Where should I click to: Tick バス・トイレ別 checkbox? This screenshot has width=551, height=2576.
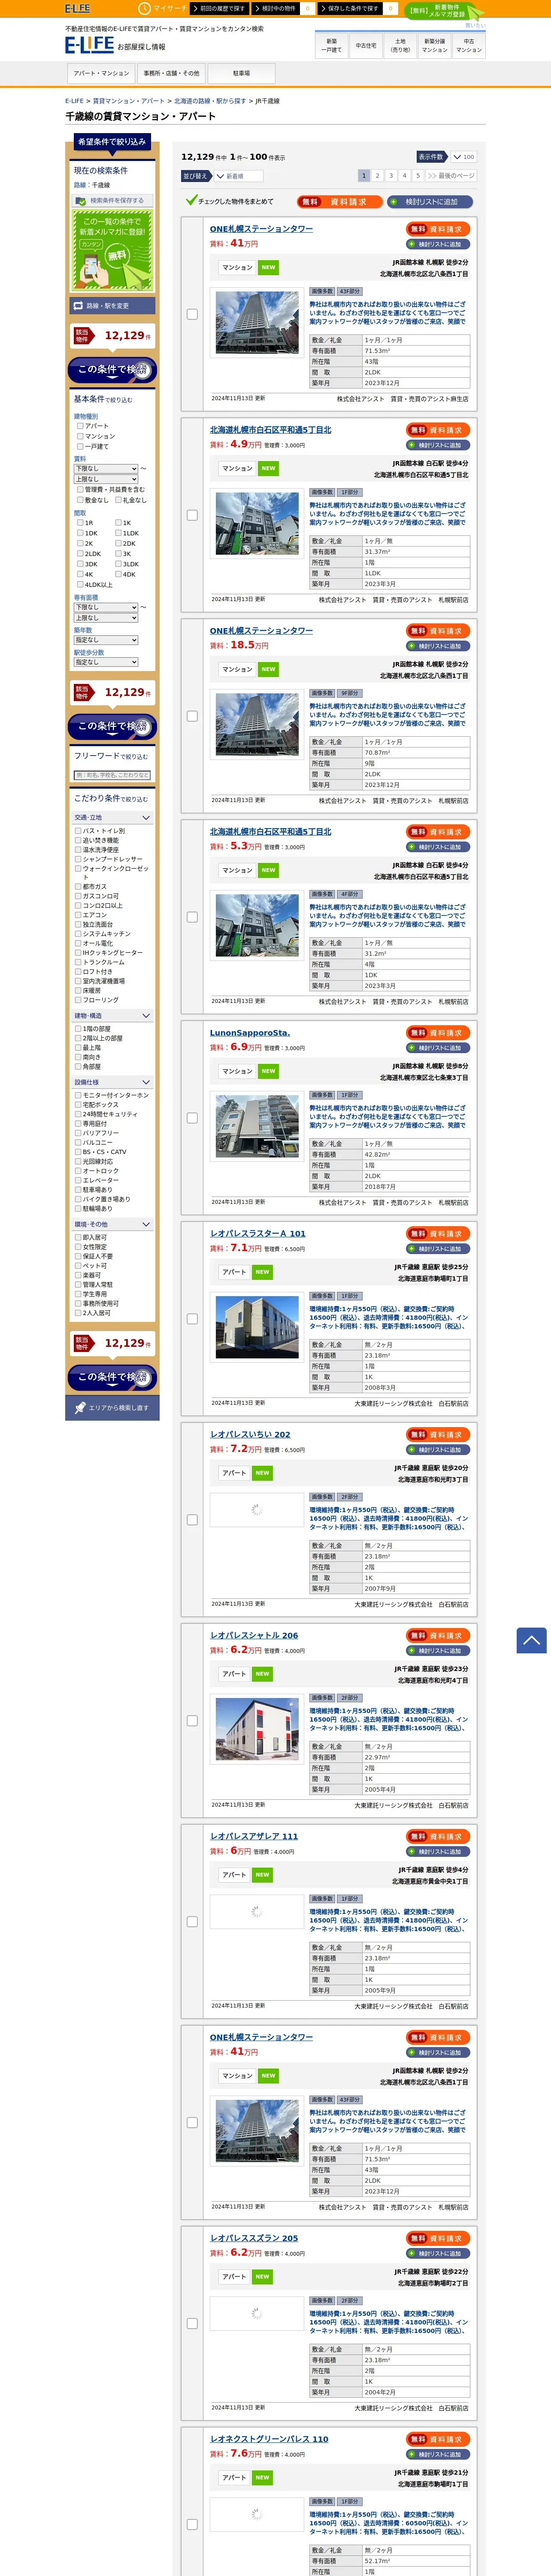click(x=78, y=831)
